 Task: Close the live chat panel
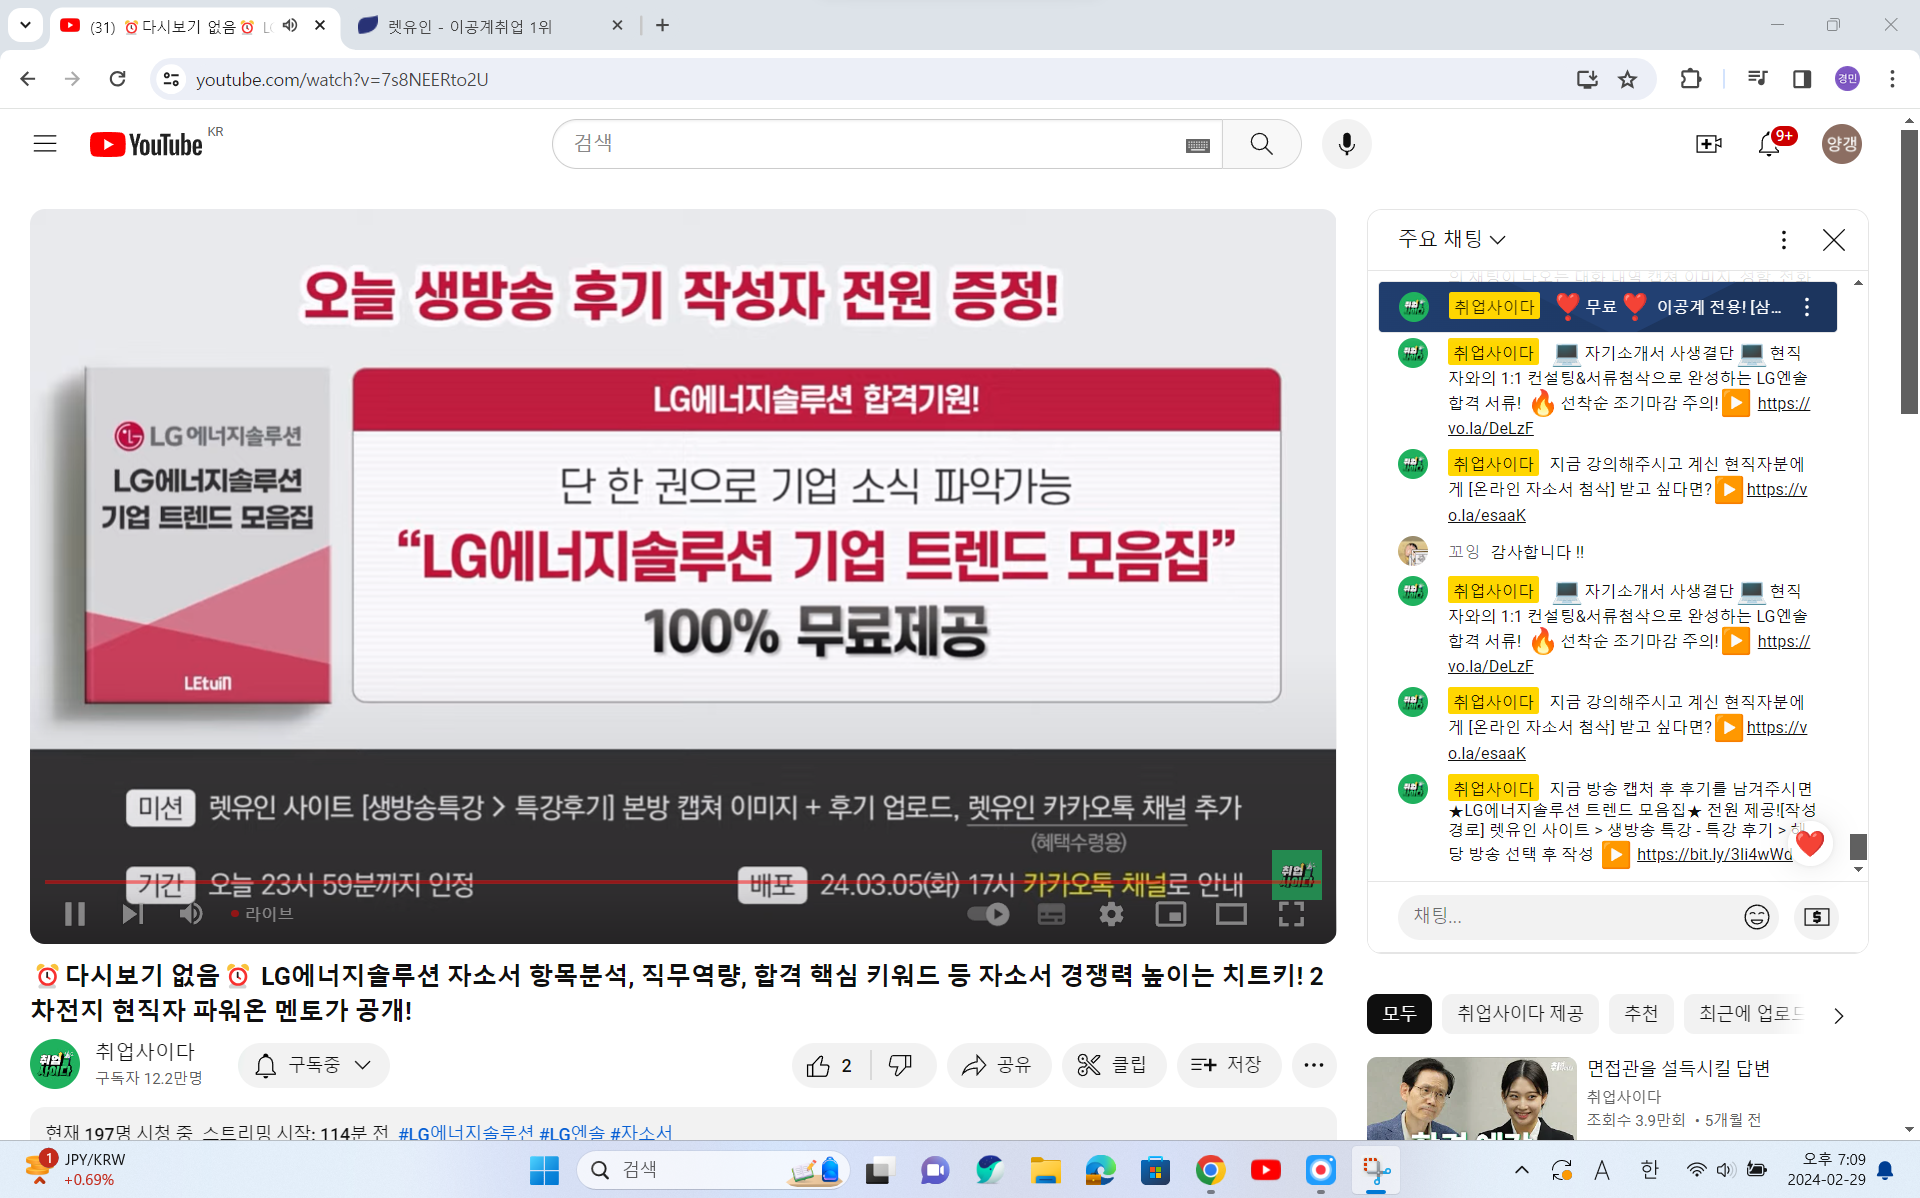pyautogui.click(x=1833, y=240)
